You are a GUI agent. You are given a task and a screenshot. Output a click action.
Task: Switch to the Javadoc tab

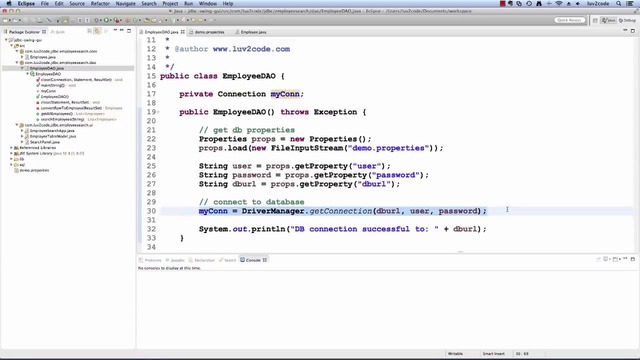click(x=176, y=260)
